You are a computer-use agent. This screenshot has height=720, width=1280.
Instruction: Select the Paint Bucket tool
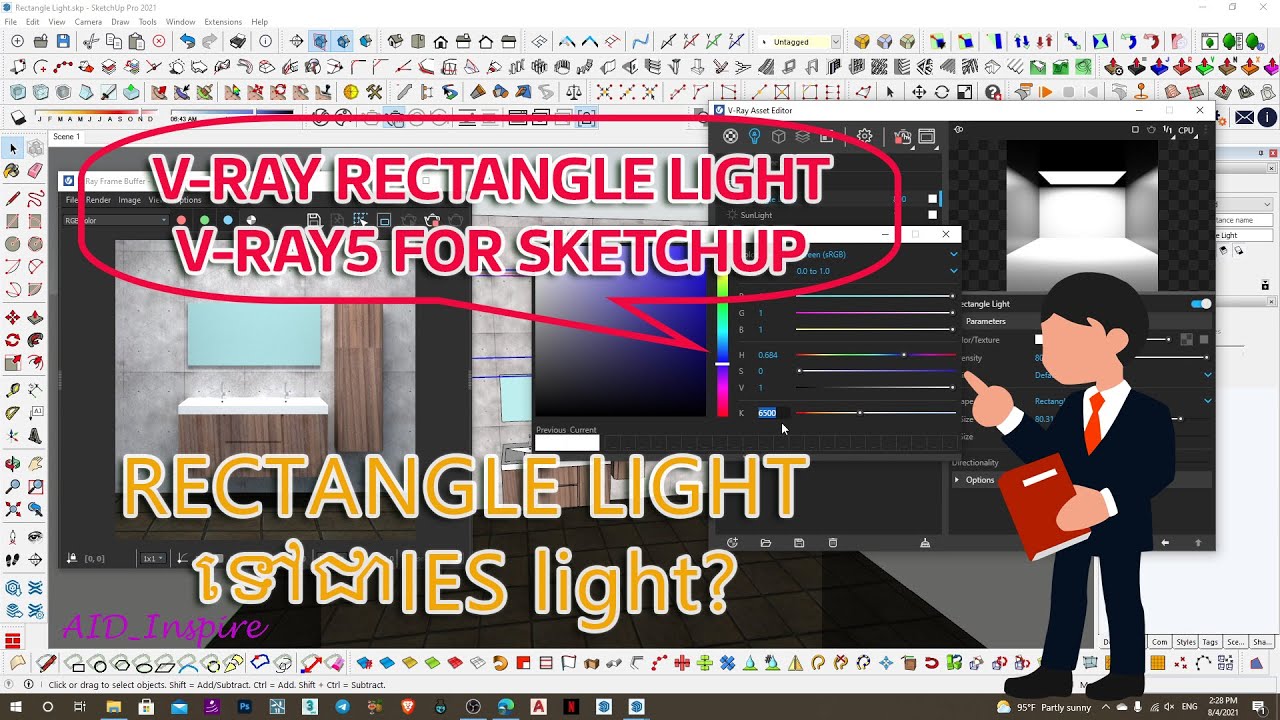13,172
